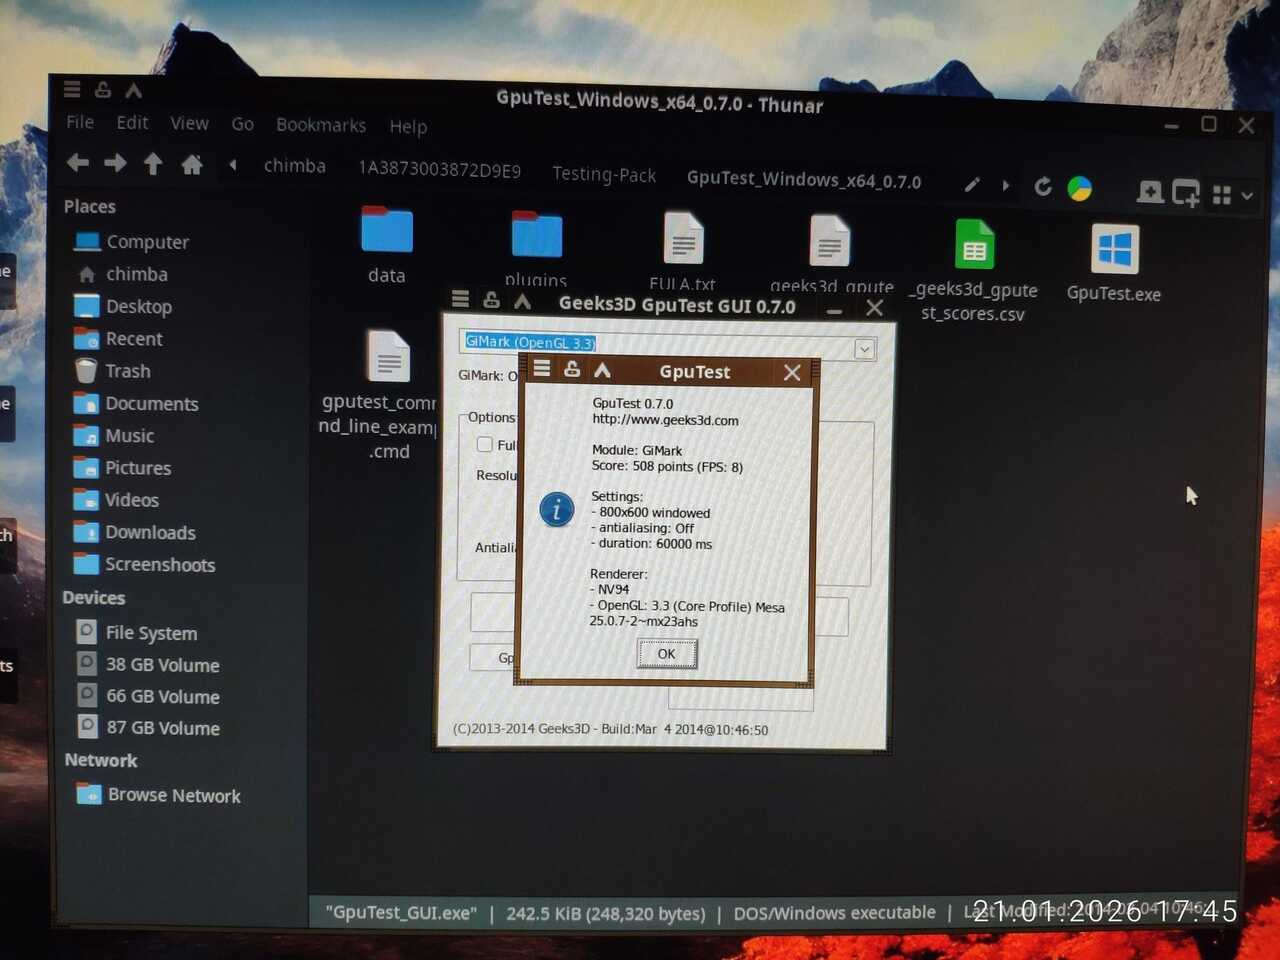Viewport: 1280px width, 960px height.
Task: Open the File menu
Action: (80, 122)
